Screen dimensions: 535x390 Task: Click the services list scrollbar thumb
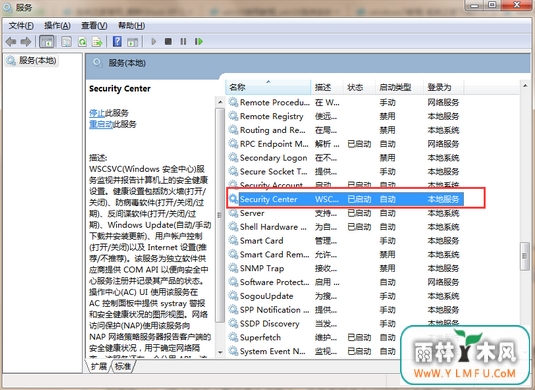click(x=525, y=256)
